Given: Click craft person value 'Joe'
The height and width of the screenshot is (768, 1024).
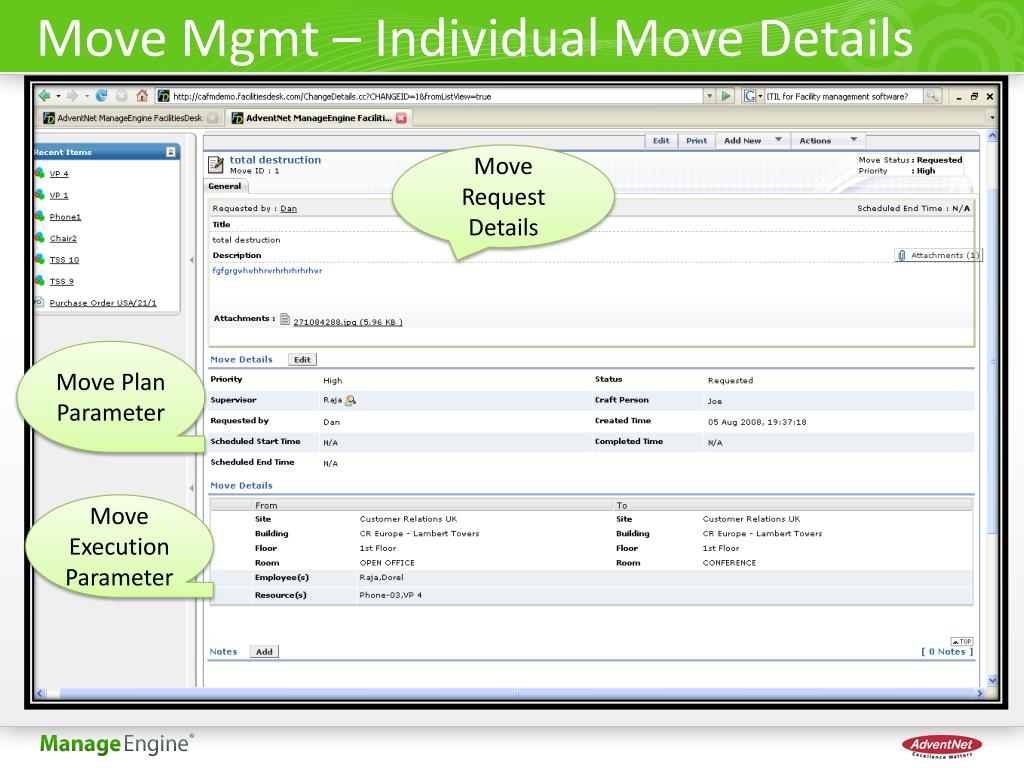Looking at the screenshot, I should (714, 401).
